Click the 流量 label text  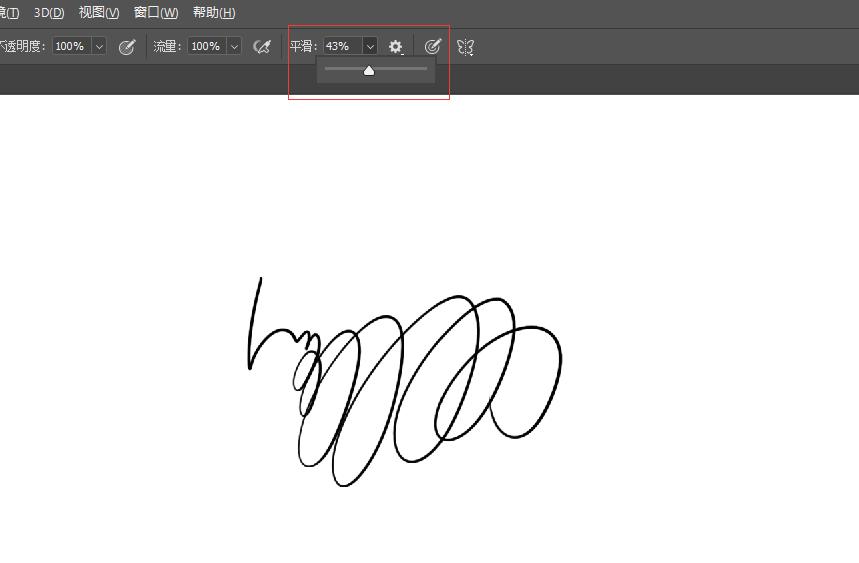click(167, 46)
